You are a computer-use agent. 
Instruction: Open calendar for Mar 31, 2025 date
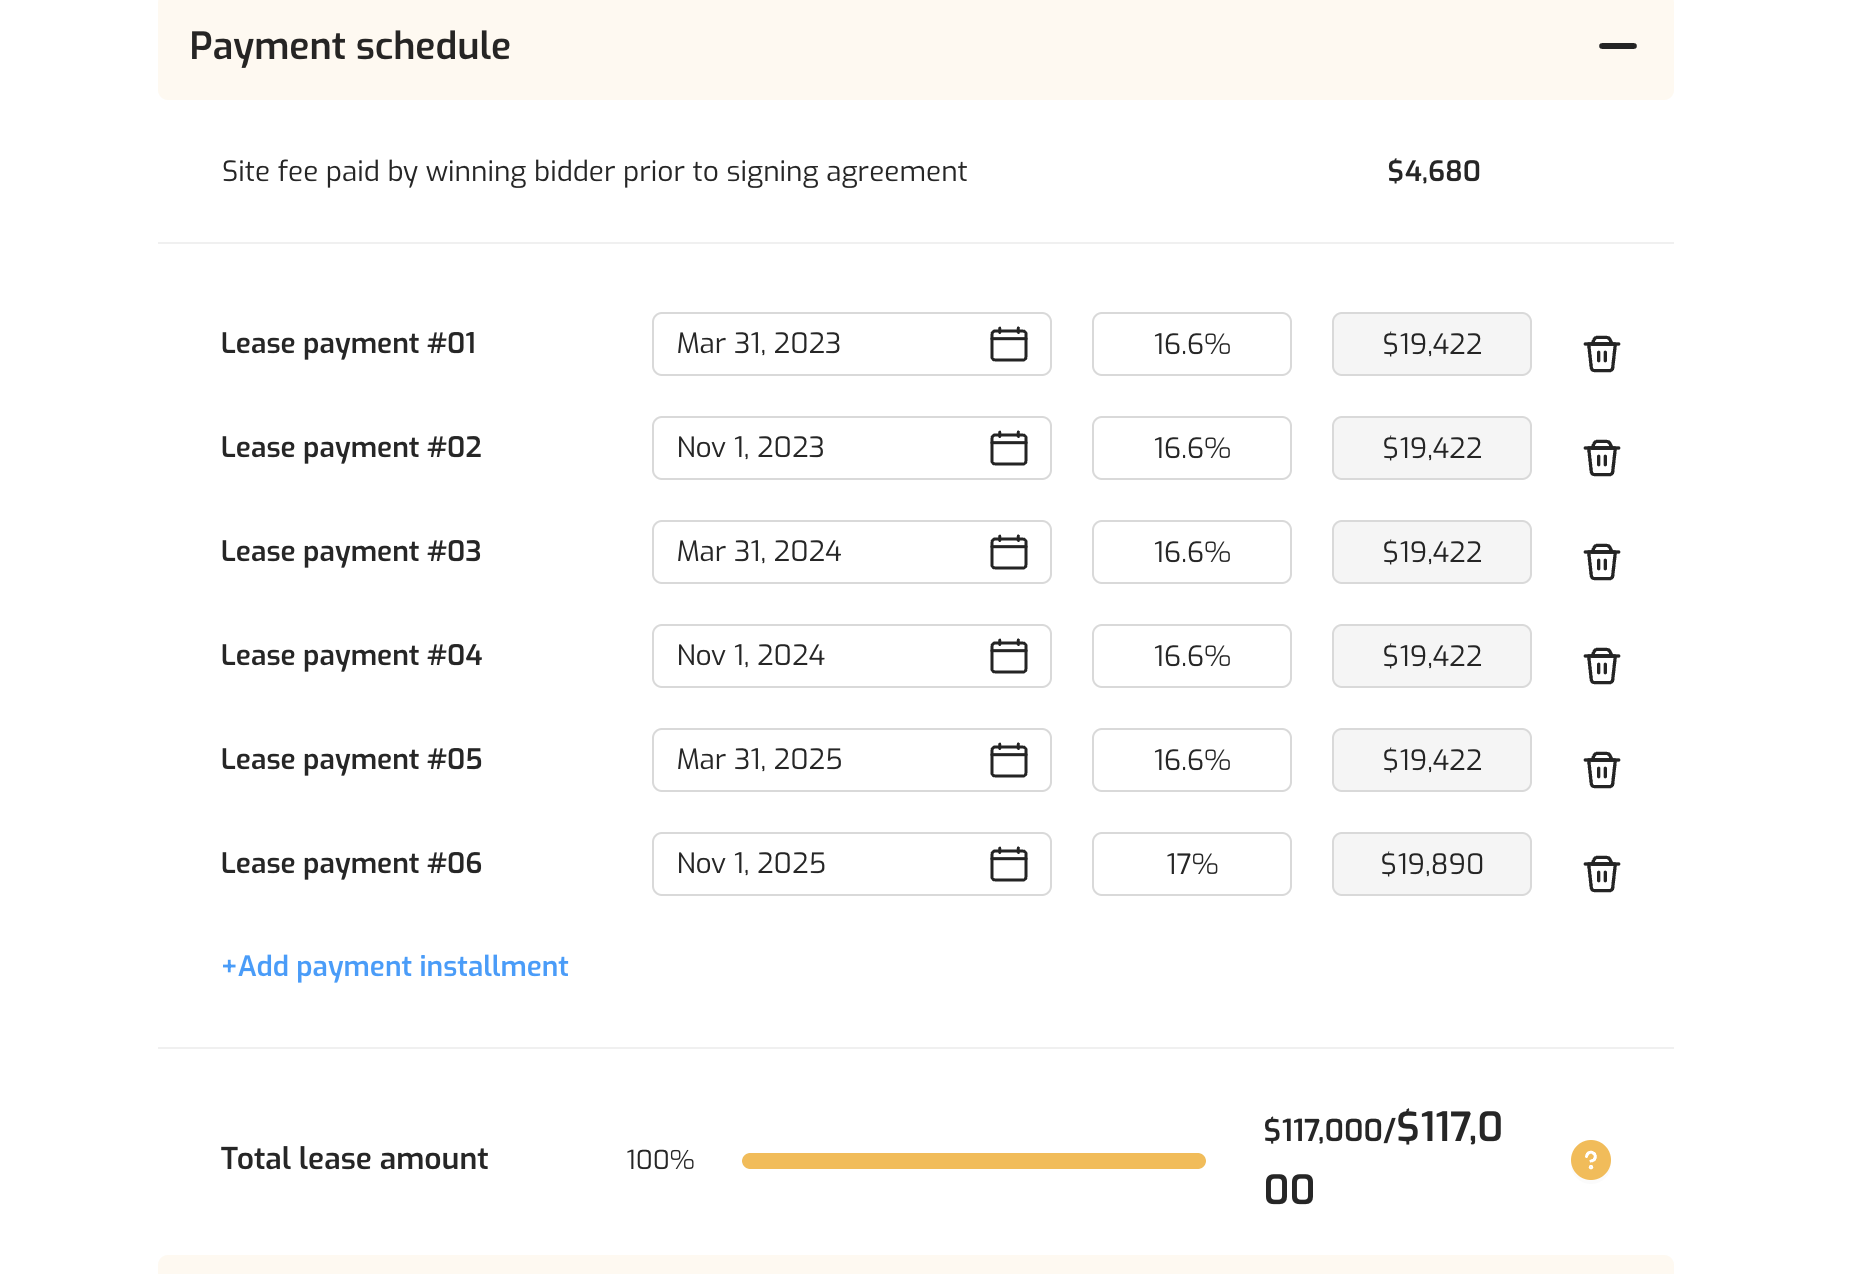click(1008, 760)
